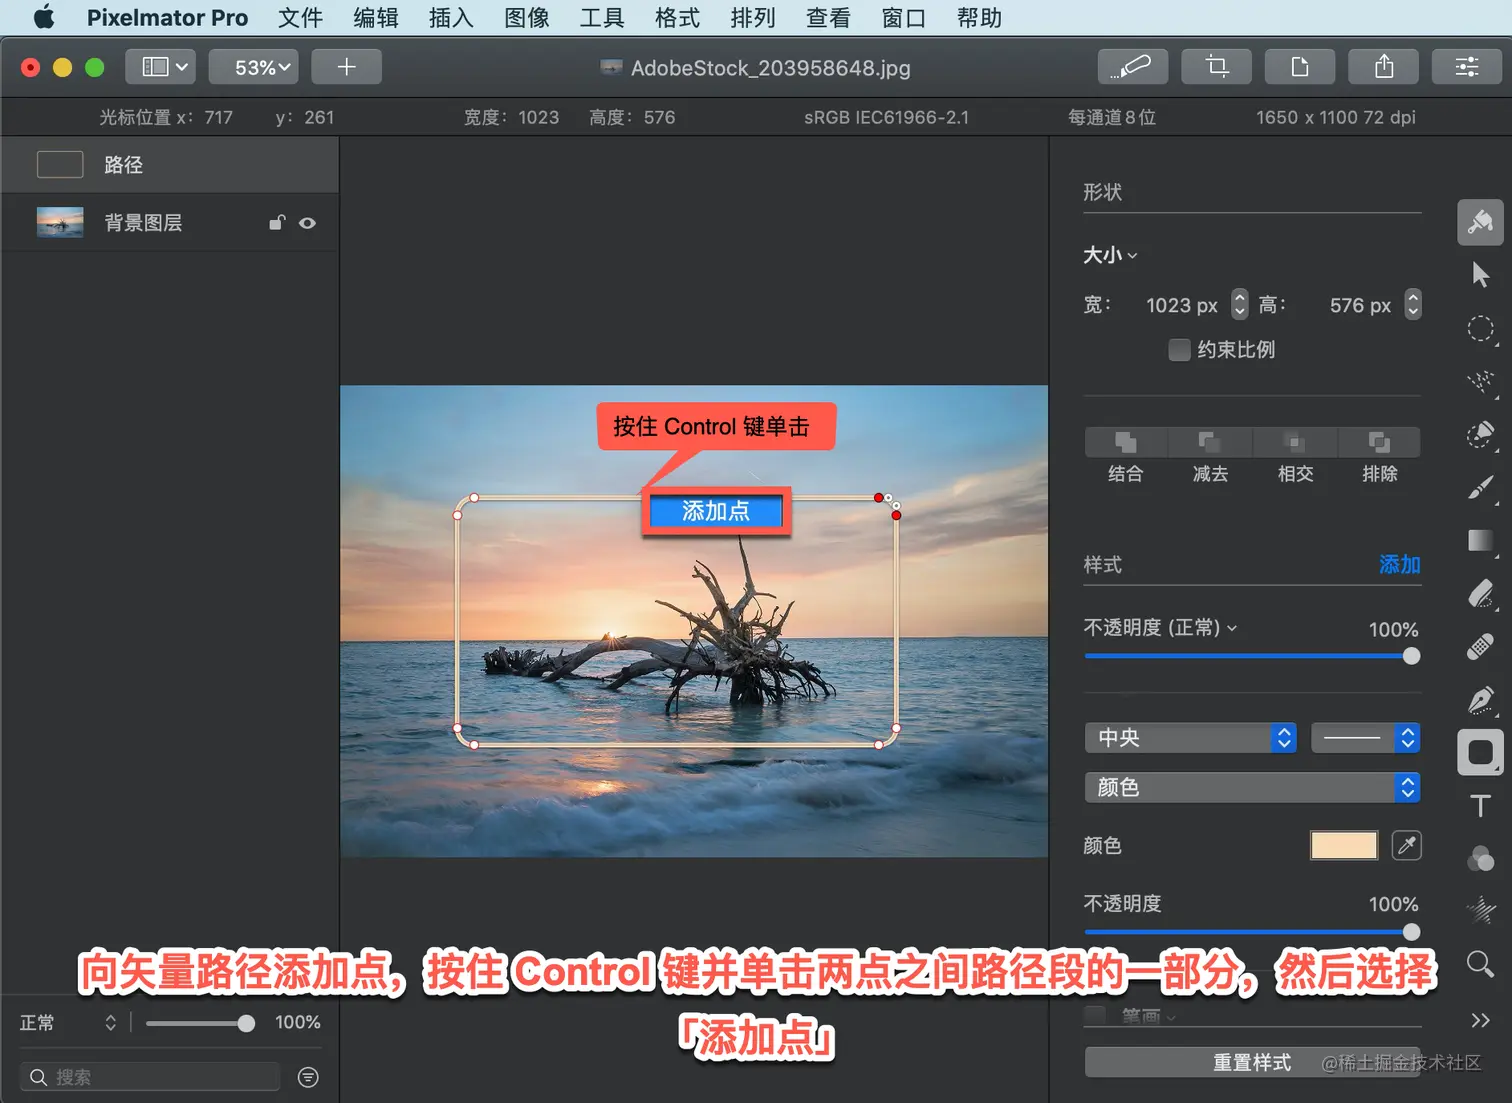Image resolution: width=1512 pixels, height=1103 pixels.
Task: Open the 格式 menu
Action: (x=677, y=17)
